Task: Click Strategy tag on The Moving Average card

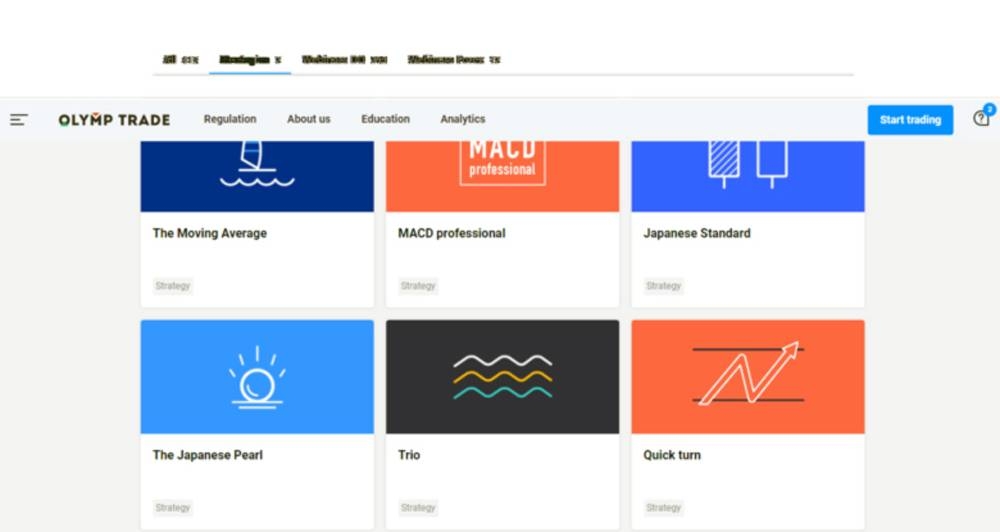Action: [173, 286]
